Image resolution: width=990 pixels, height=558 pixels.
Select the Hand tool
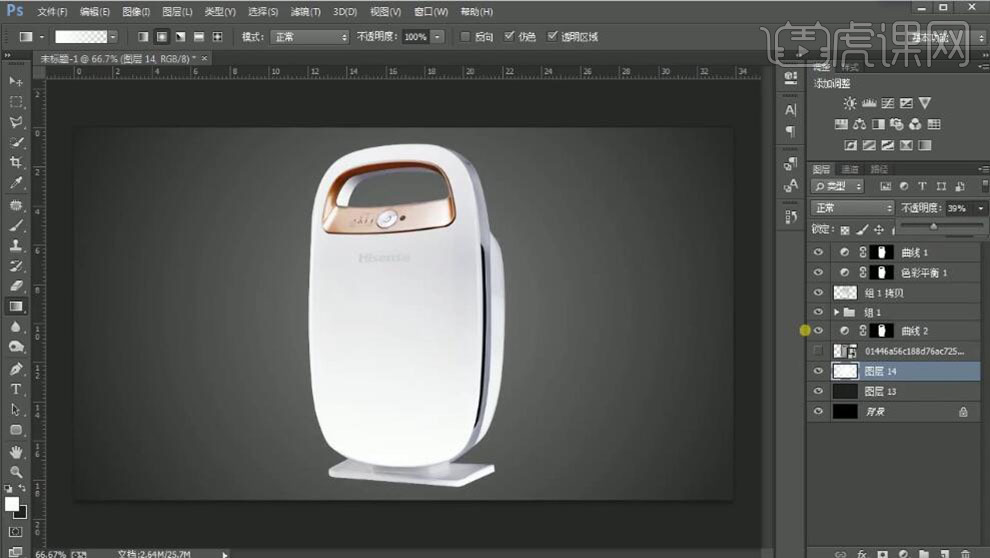point(16,451)
